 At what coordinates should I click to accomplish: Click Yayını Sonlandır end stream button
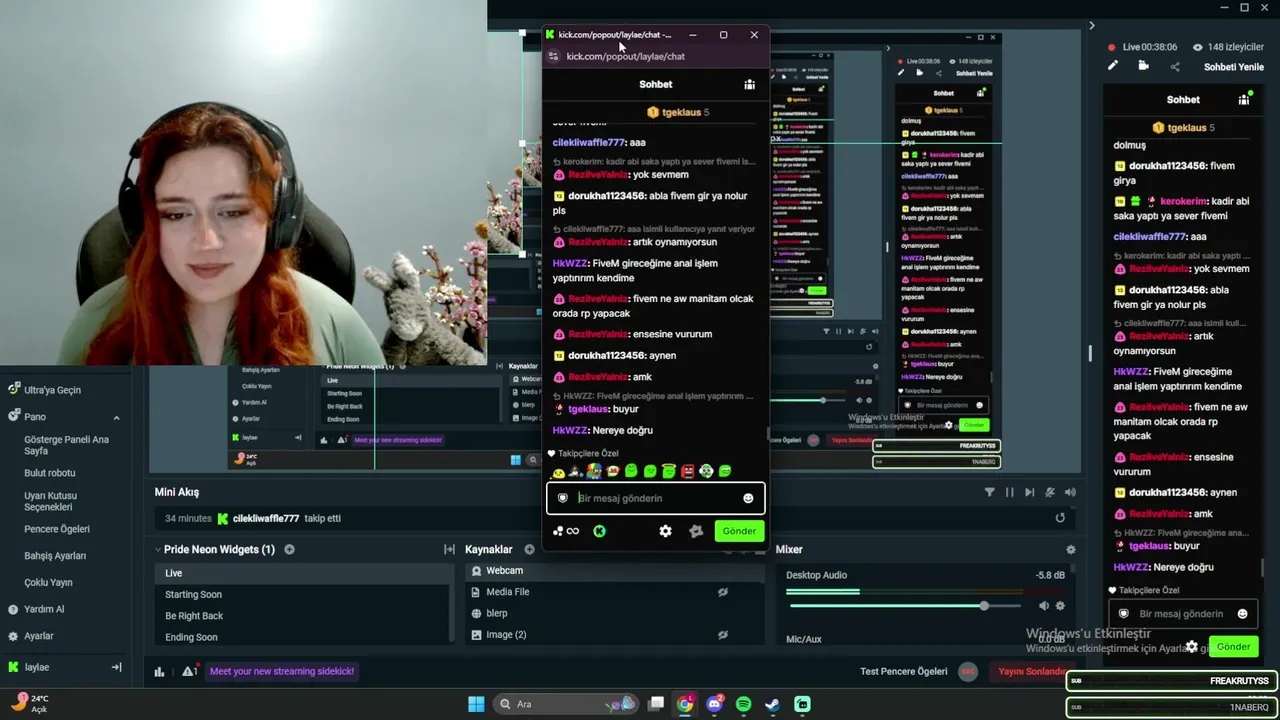point(1030,671)
